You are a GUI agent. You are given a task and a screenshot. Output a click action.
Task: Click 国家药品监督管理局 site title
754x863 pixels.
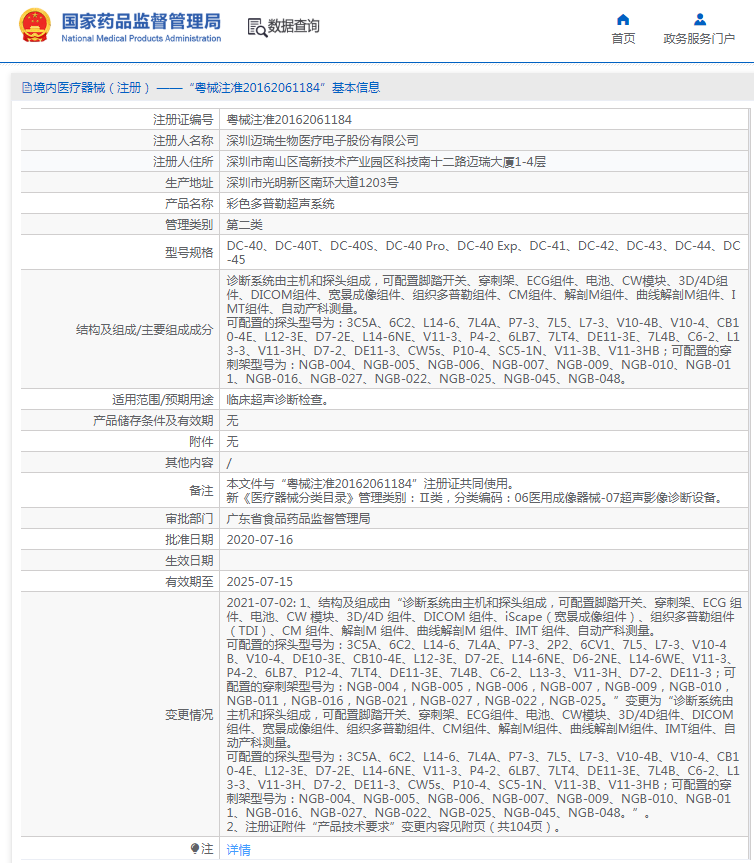(141, 21)
